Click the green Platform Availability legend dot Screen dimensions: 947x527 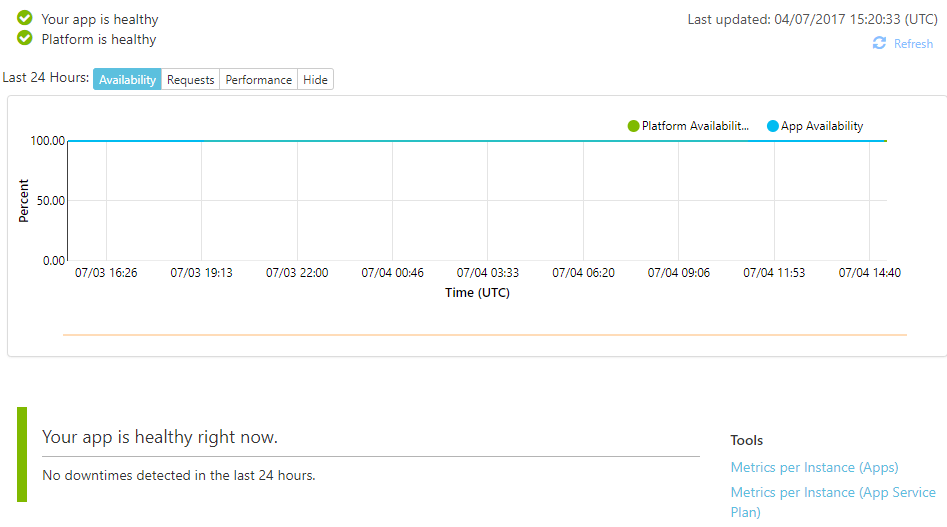click(633, 126)
